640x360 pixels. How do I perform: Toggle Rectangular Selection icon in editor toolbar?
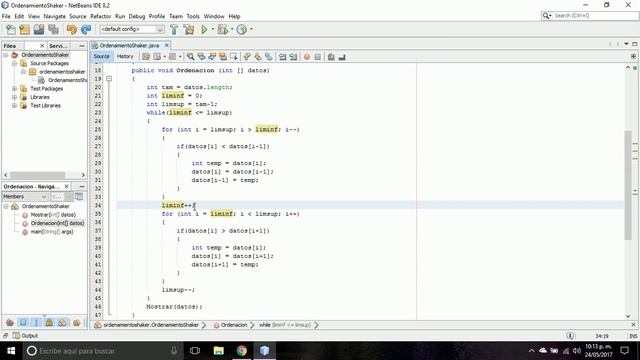pos(234,57)
